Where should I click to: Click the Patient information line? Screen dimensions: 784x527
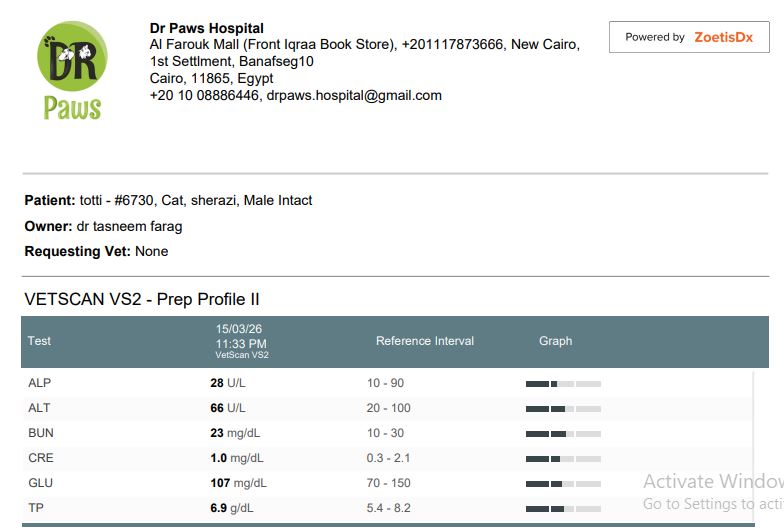[x=168, y=200]
